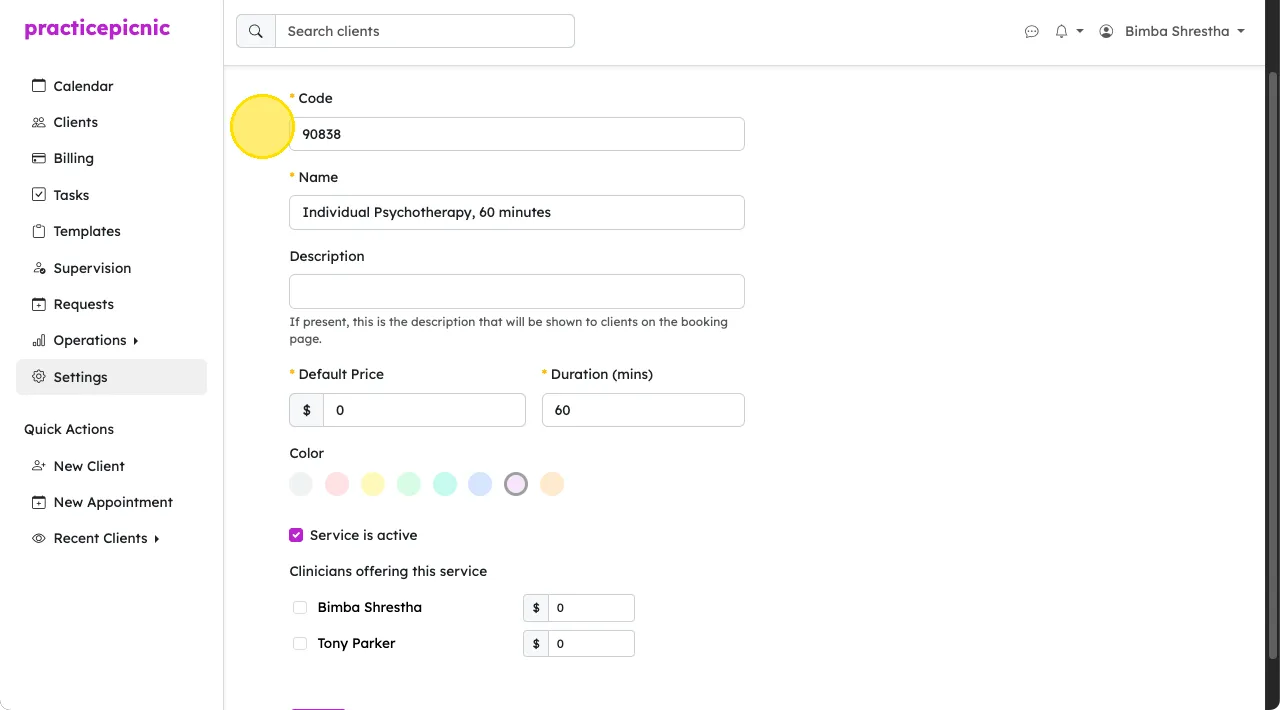
Task: Click the Operations bar chart icon
Action: tap(39, 340)
